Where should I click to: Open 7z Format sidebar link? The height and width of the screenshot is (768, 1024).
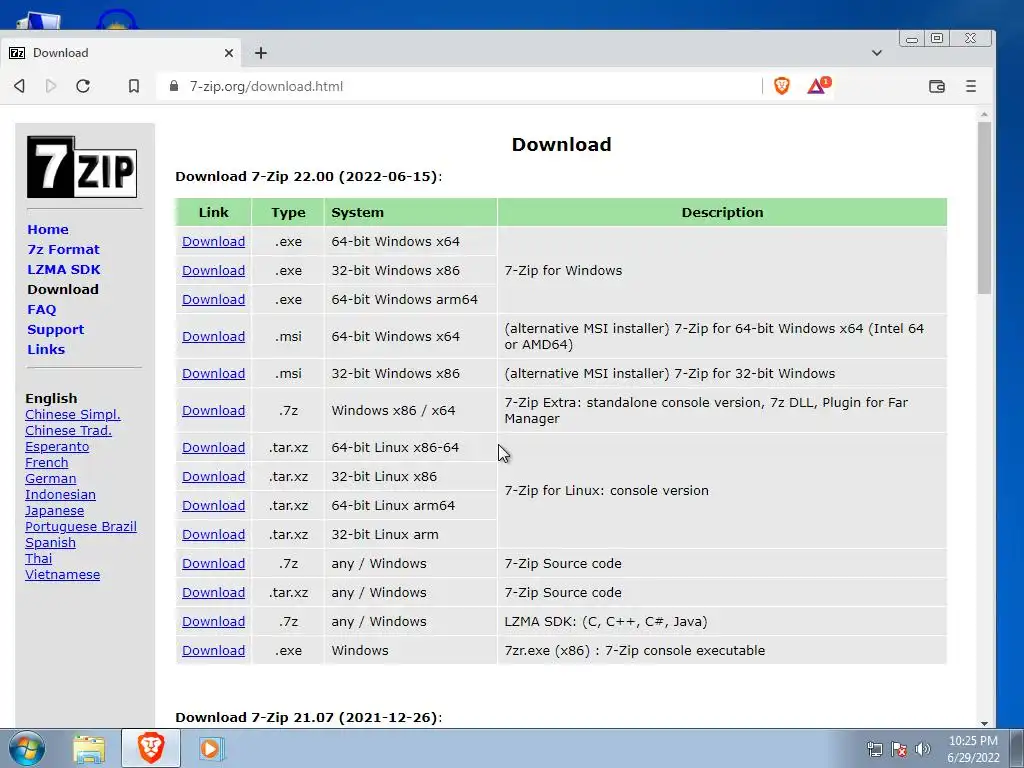click(63, 249)
